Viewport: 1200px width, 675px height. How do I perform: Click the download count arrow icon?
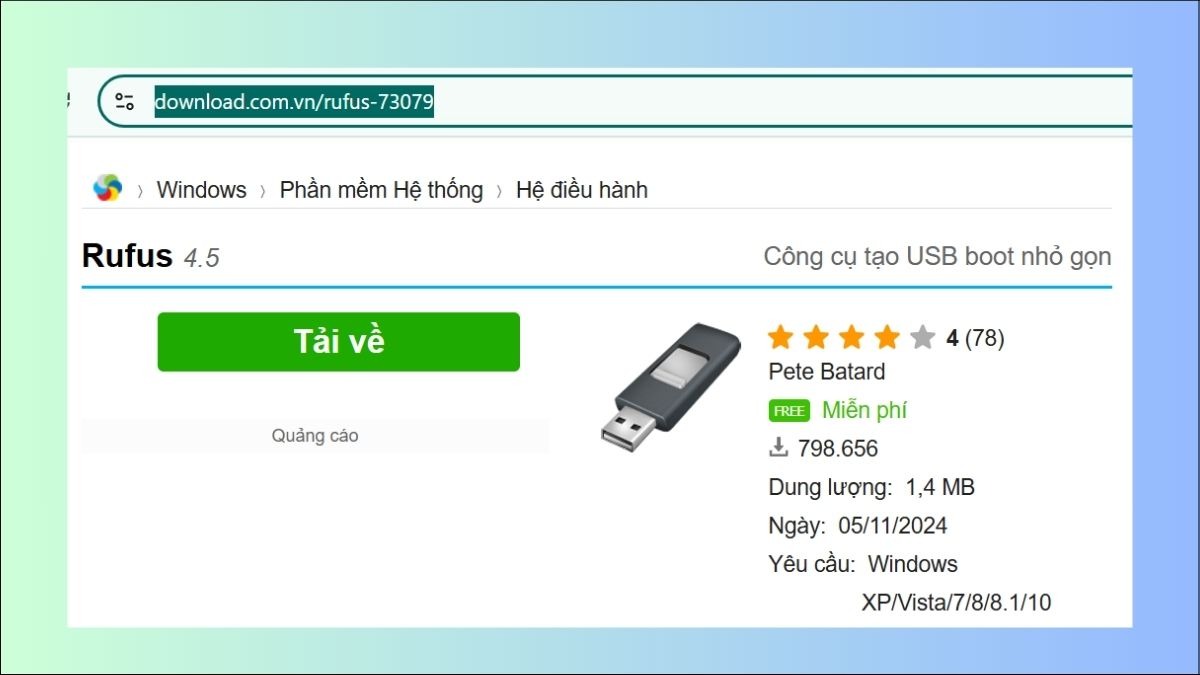click(x=778, y=448)
